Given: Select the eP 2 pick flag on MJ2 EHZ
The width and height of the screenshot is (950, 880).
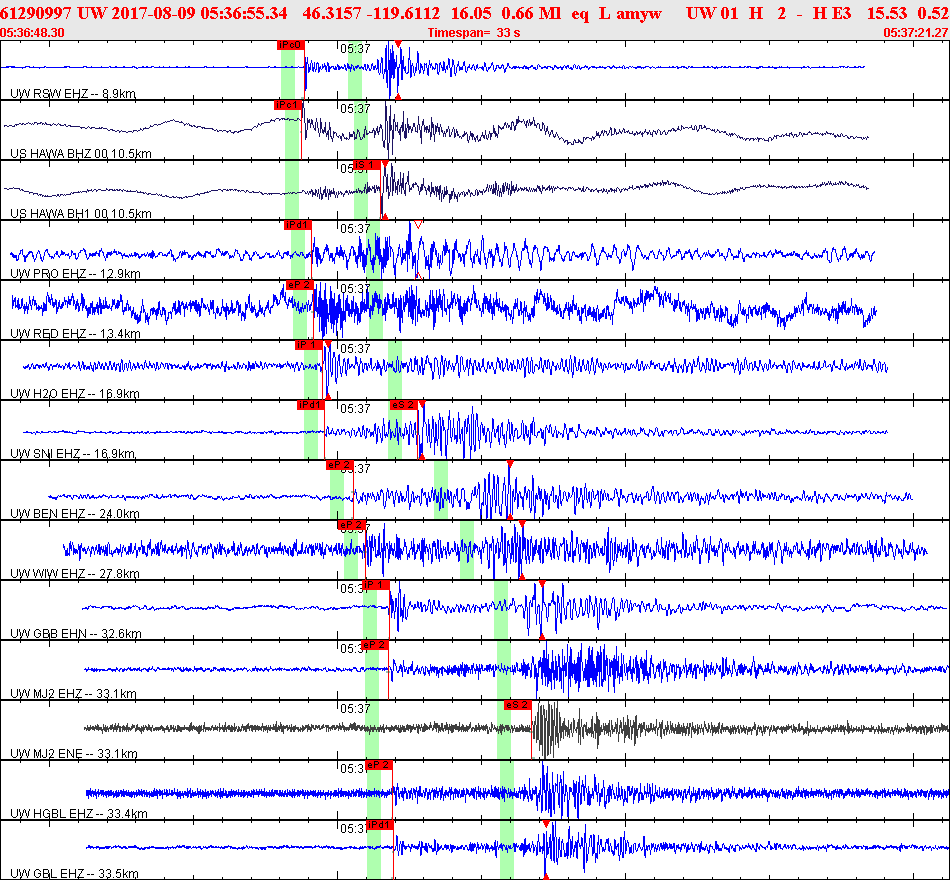Looking at the screenshot, I should [x=374, y=645].
